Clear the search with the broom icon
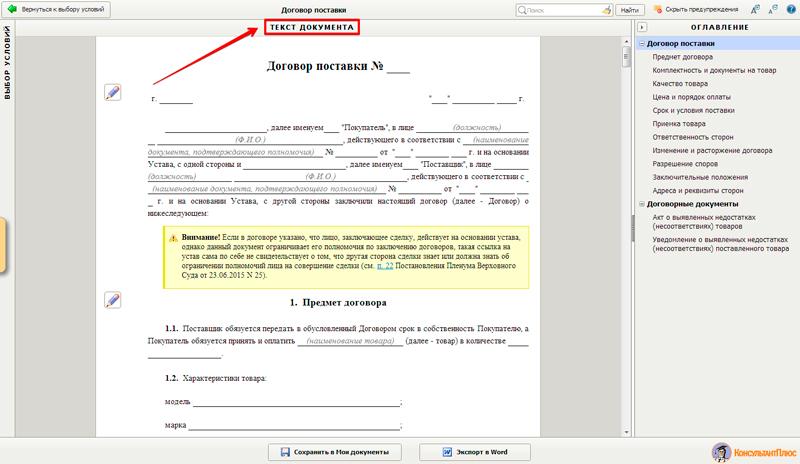 pyautogui.click(x=607, y=10)
